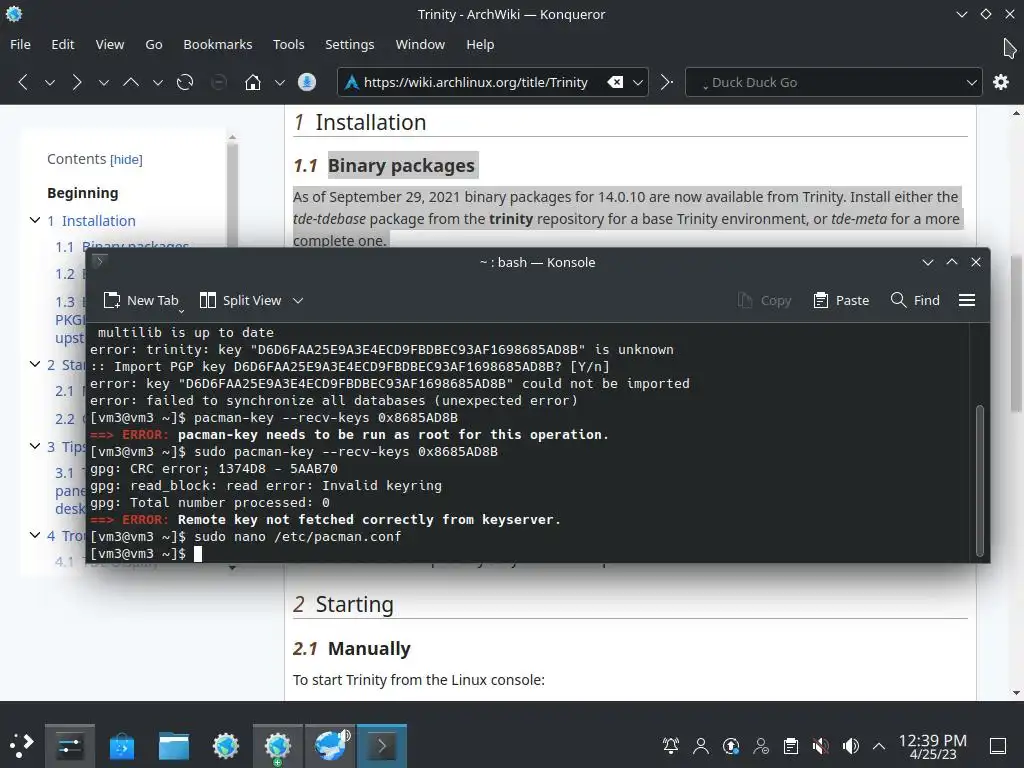
Task: Expand URL bar history dropdown
Action: pos(638,83)
